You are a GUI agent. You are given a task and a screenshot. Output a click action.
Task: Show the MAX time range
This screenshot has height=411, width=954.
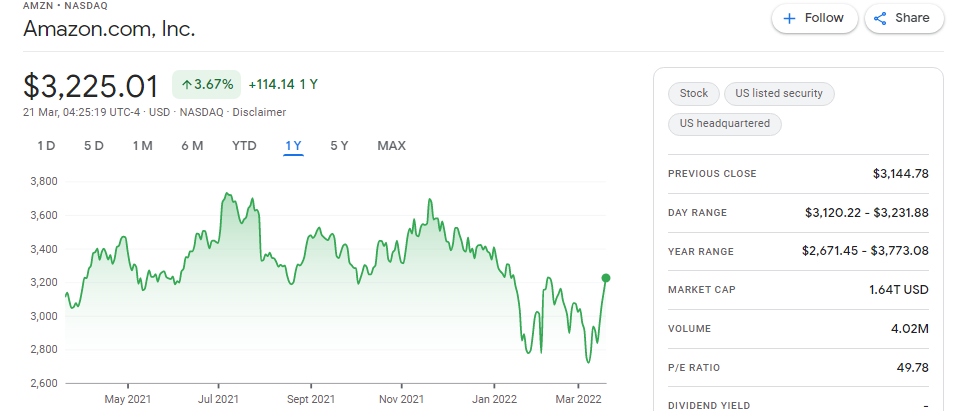tap(391, 146)
